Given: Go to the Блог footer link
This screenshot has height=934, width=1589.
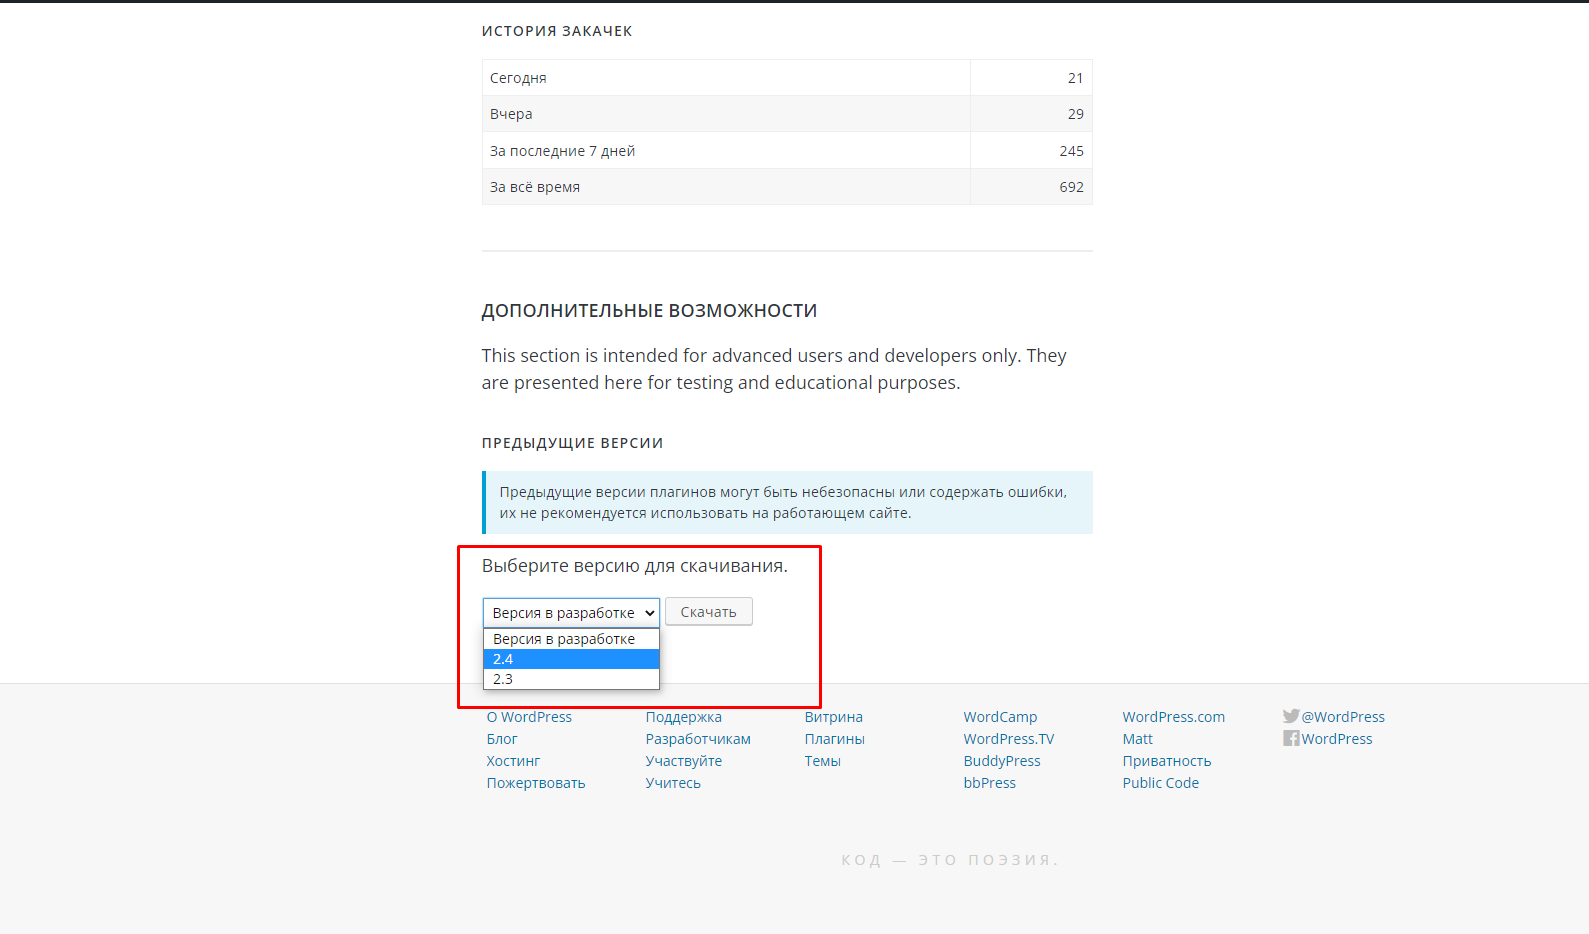Looking at the screenshot, I should 502,739.
